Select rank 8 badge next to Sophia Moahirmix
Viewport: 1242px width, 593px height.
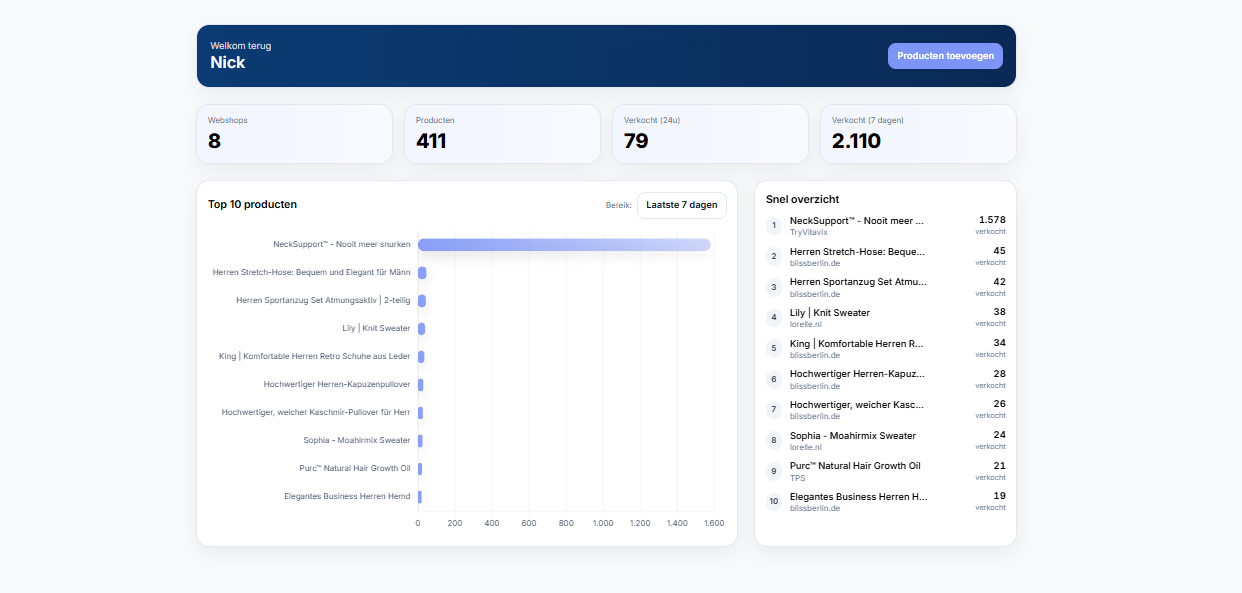pyautogui.click(x=774, y=440)
